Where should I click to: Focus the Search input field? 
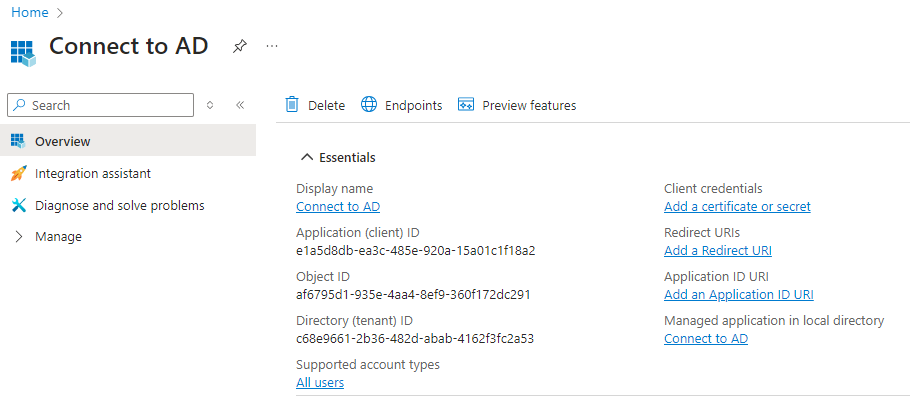click(100, 105)
